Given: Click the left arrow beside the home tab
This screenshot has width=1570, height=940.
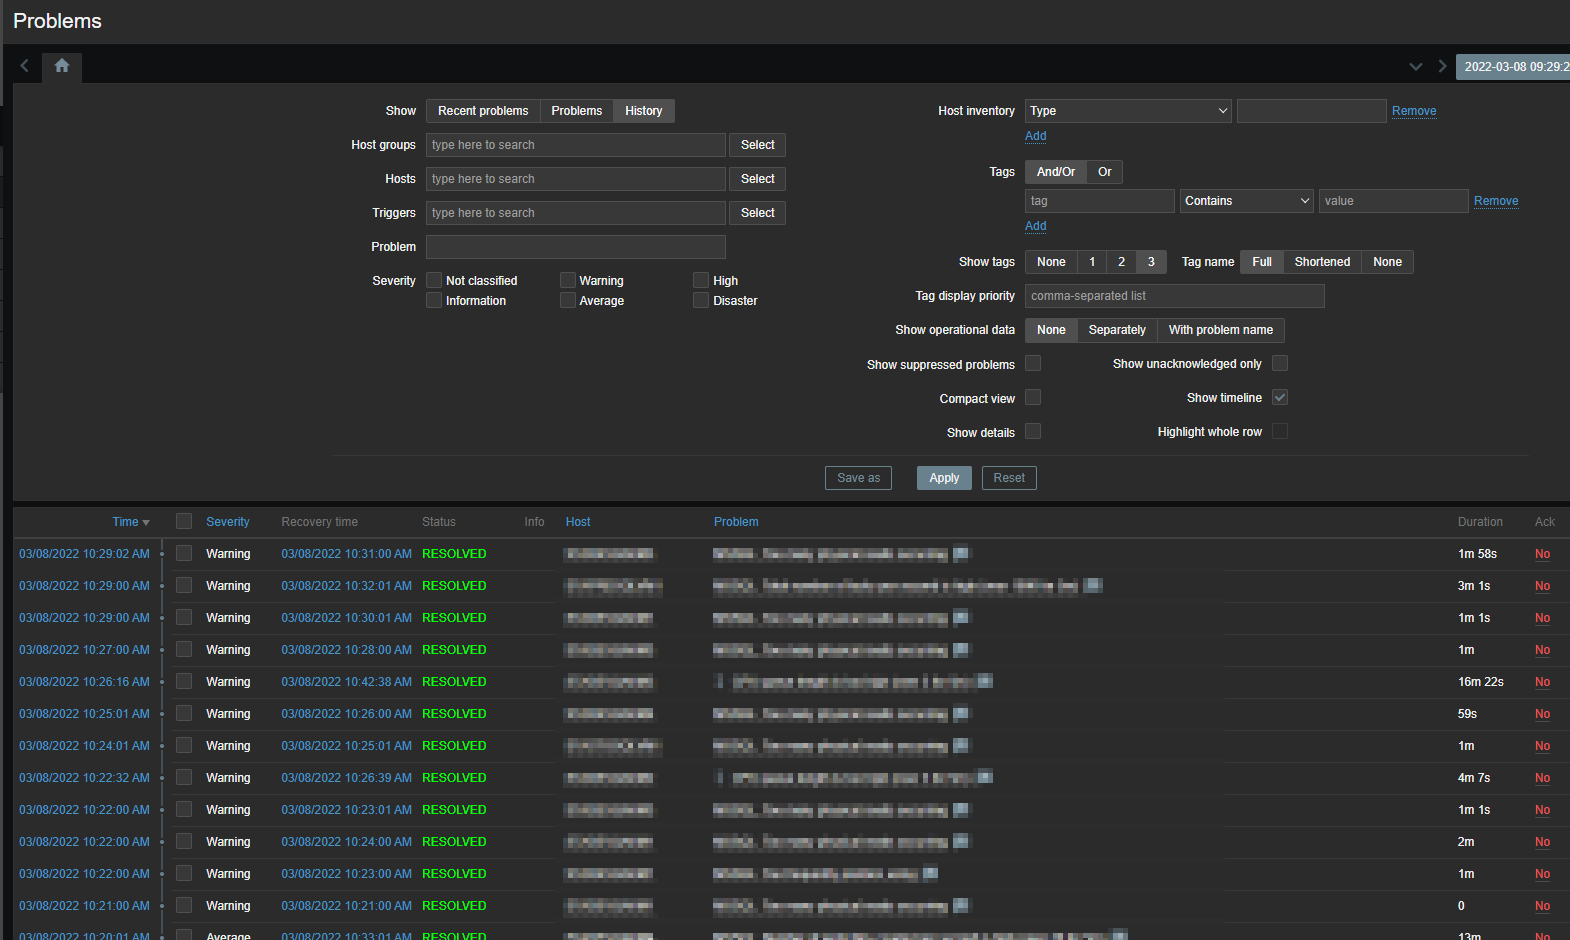Looking at the screenshot, I should click(x=25, y=66).
